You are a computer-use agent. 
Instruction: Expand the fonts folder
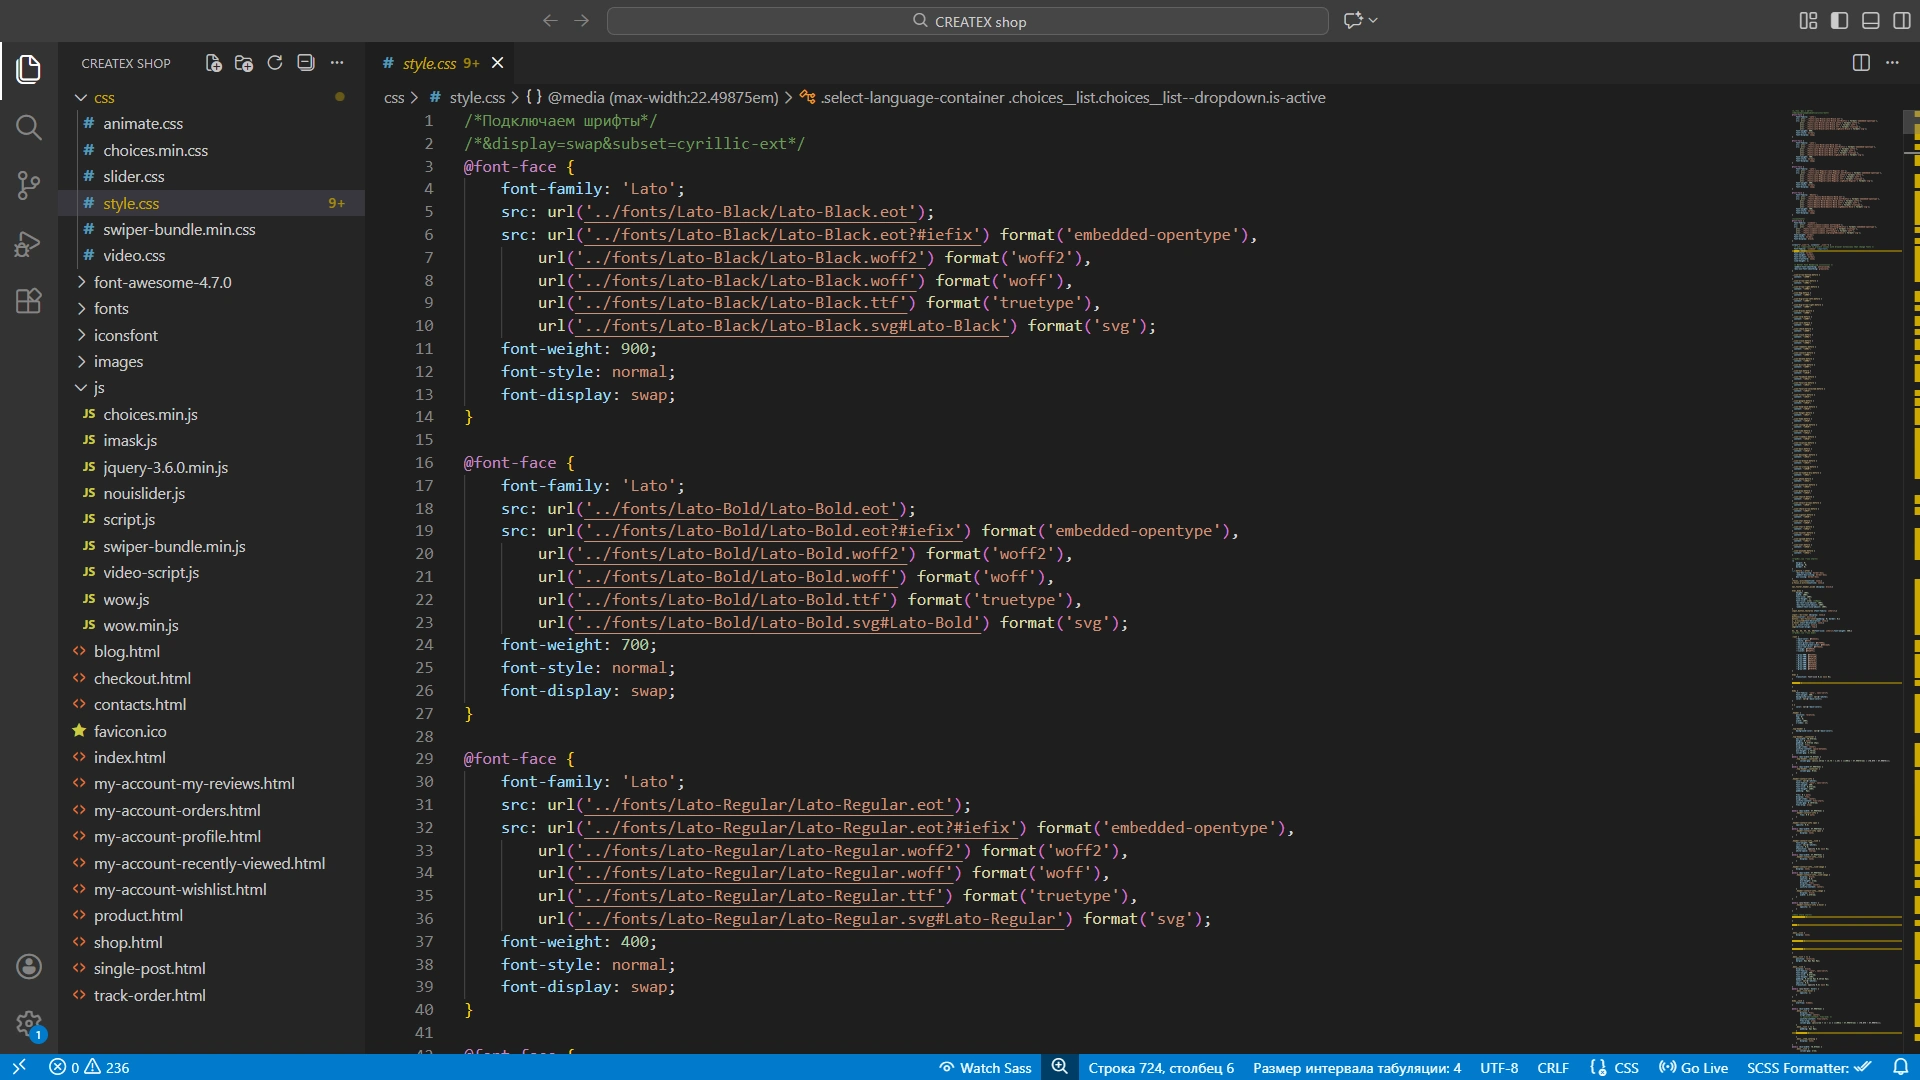coord(111,309)
